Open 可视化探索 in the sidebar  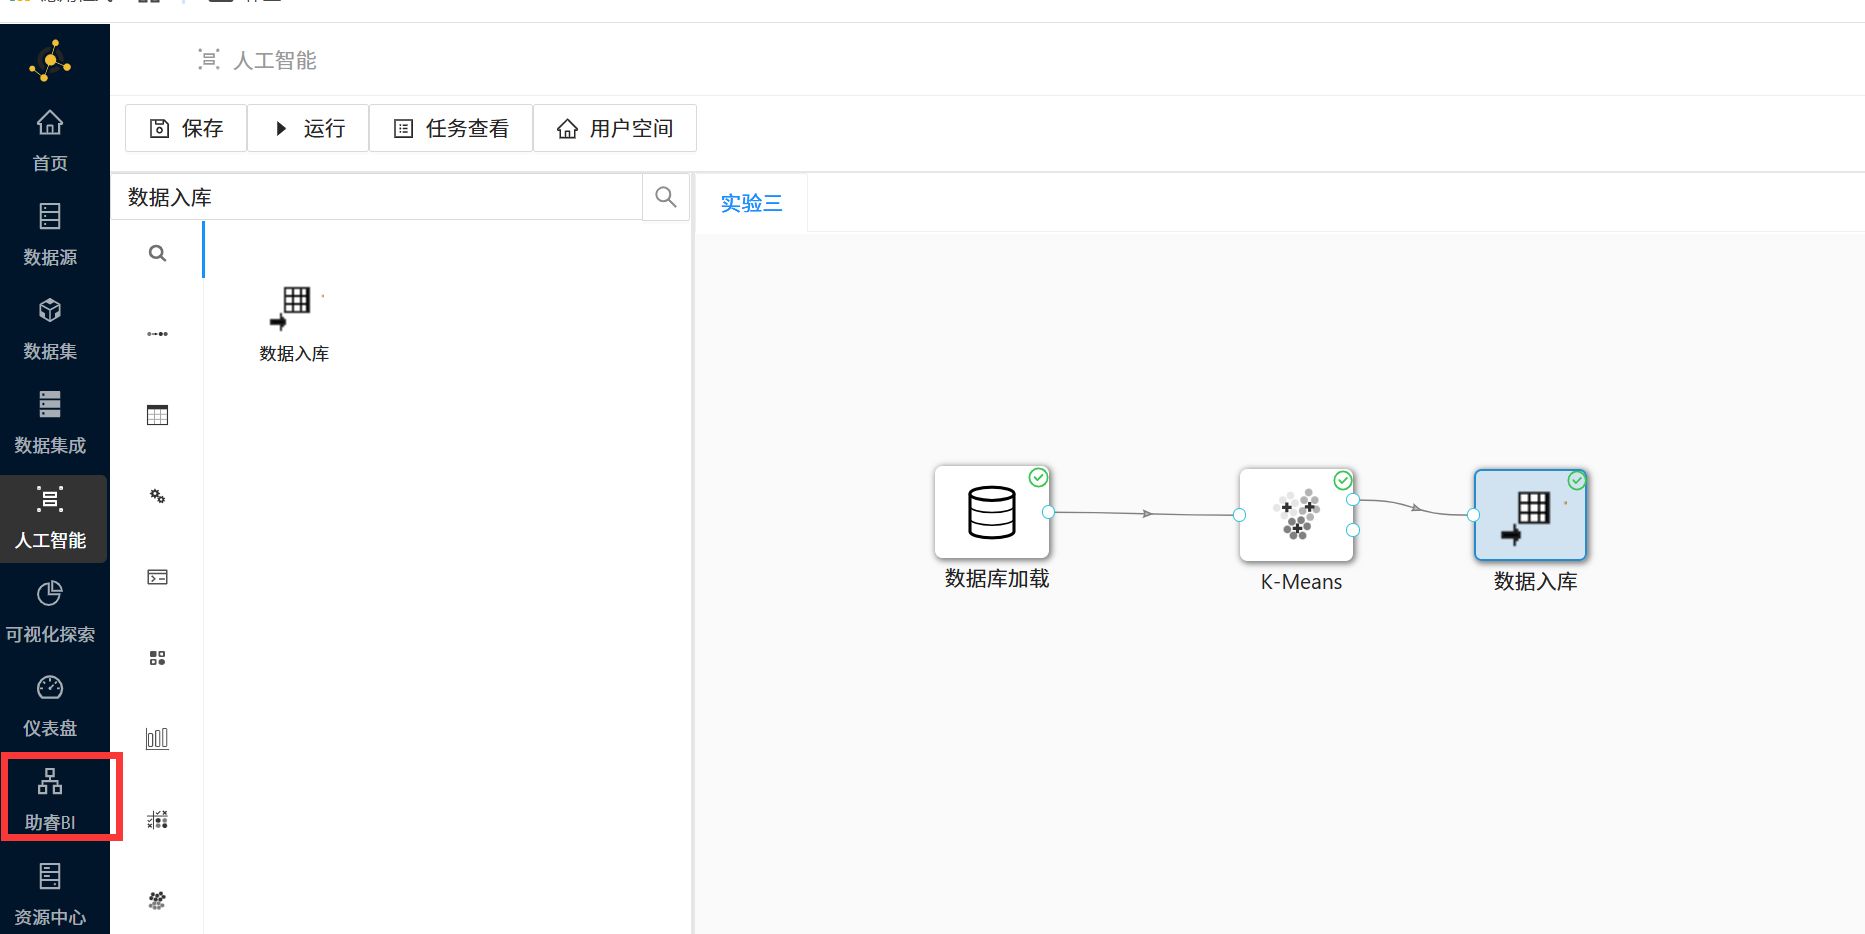click(50, 612)
